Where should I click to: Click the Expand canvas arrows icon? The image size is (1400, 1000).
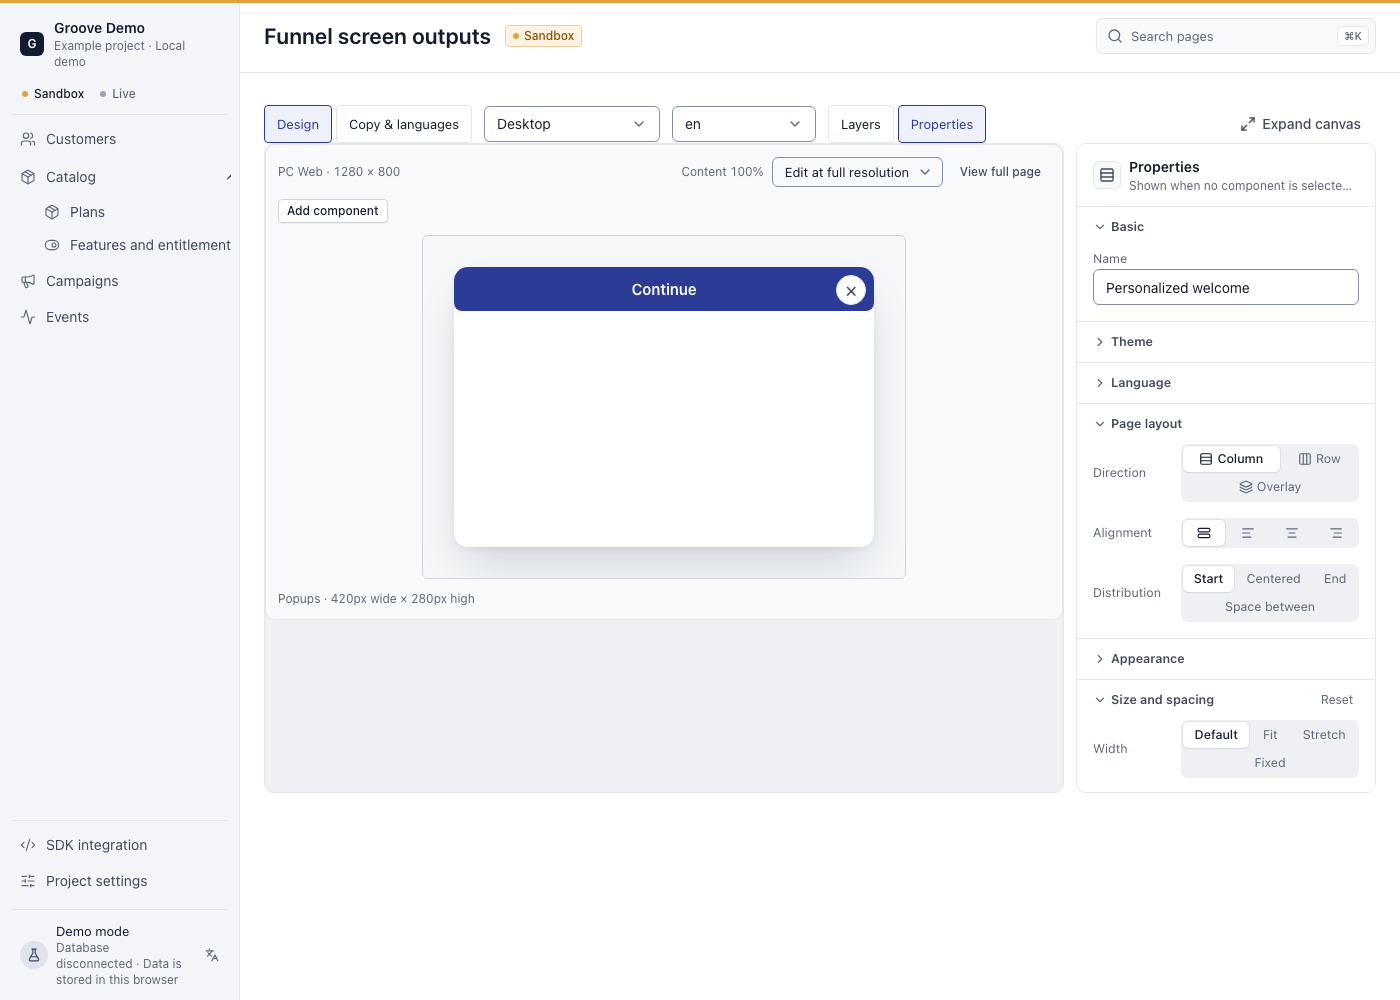1248,124
